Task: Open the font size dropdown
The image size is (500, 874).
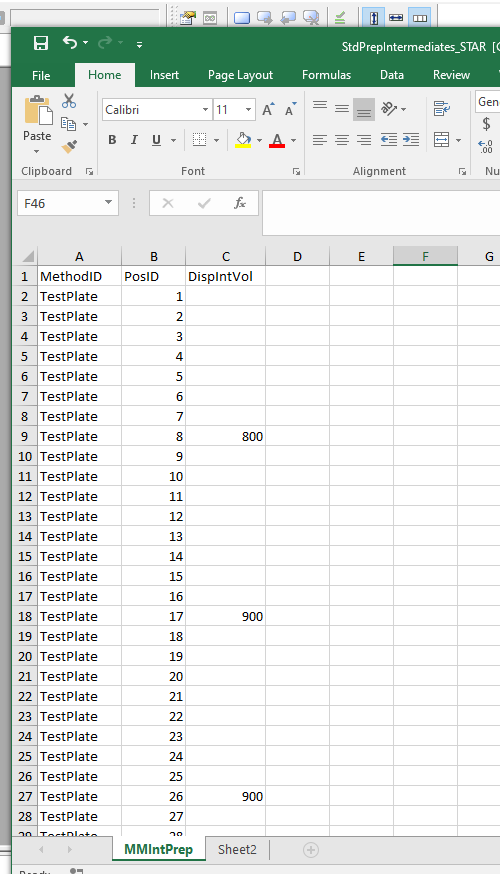Action: point(249,110)
